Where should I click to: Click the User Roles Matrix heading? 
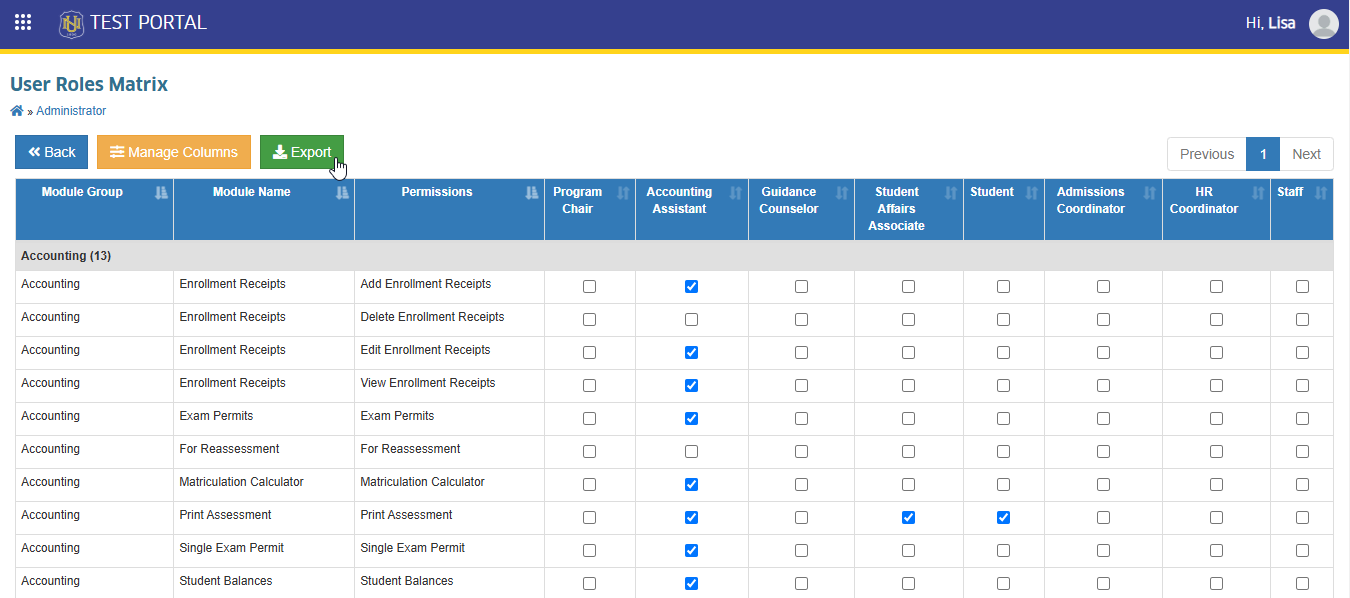(89, 85)
